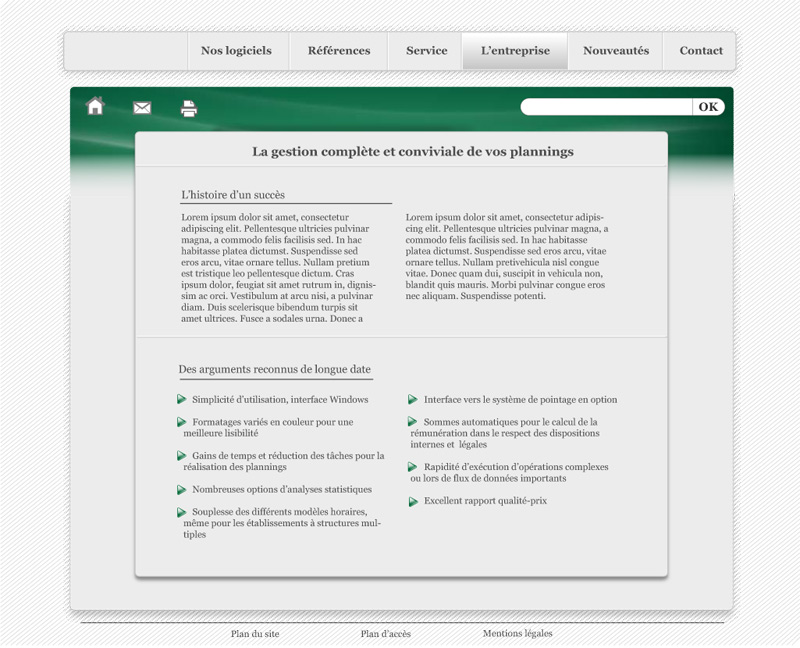Click the envelope email icon
The height and width of the screenshot is (648, 800).
click(x=142, y=108)
